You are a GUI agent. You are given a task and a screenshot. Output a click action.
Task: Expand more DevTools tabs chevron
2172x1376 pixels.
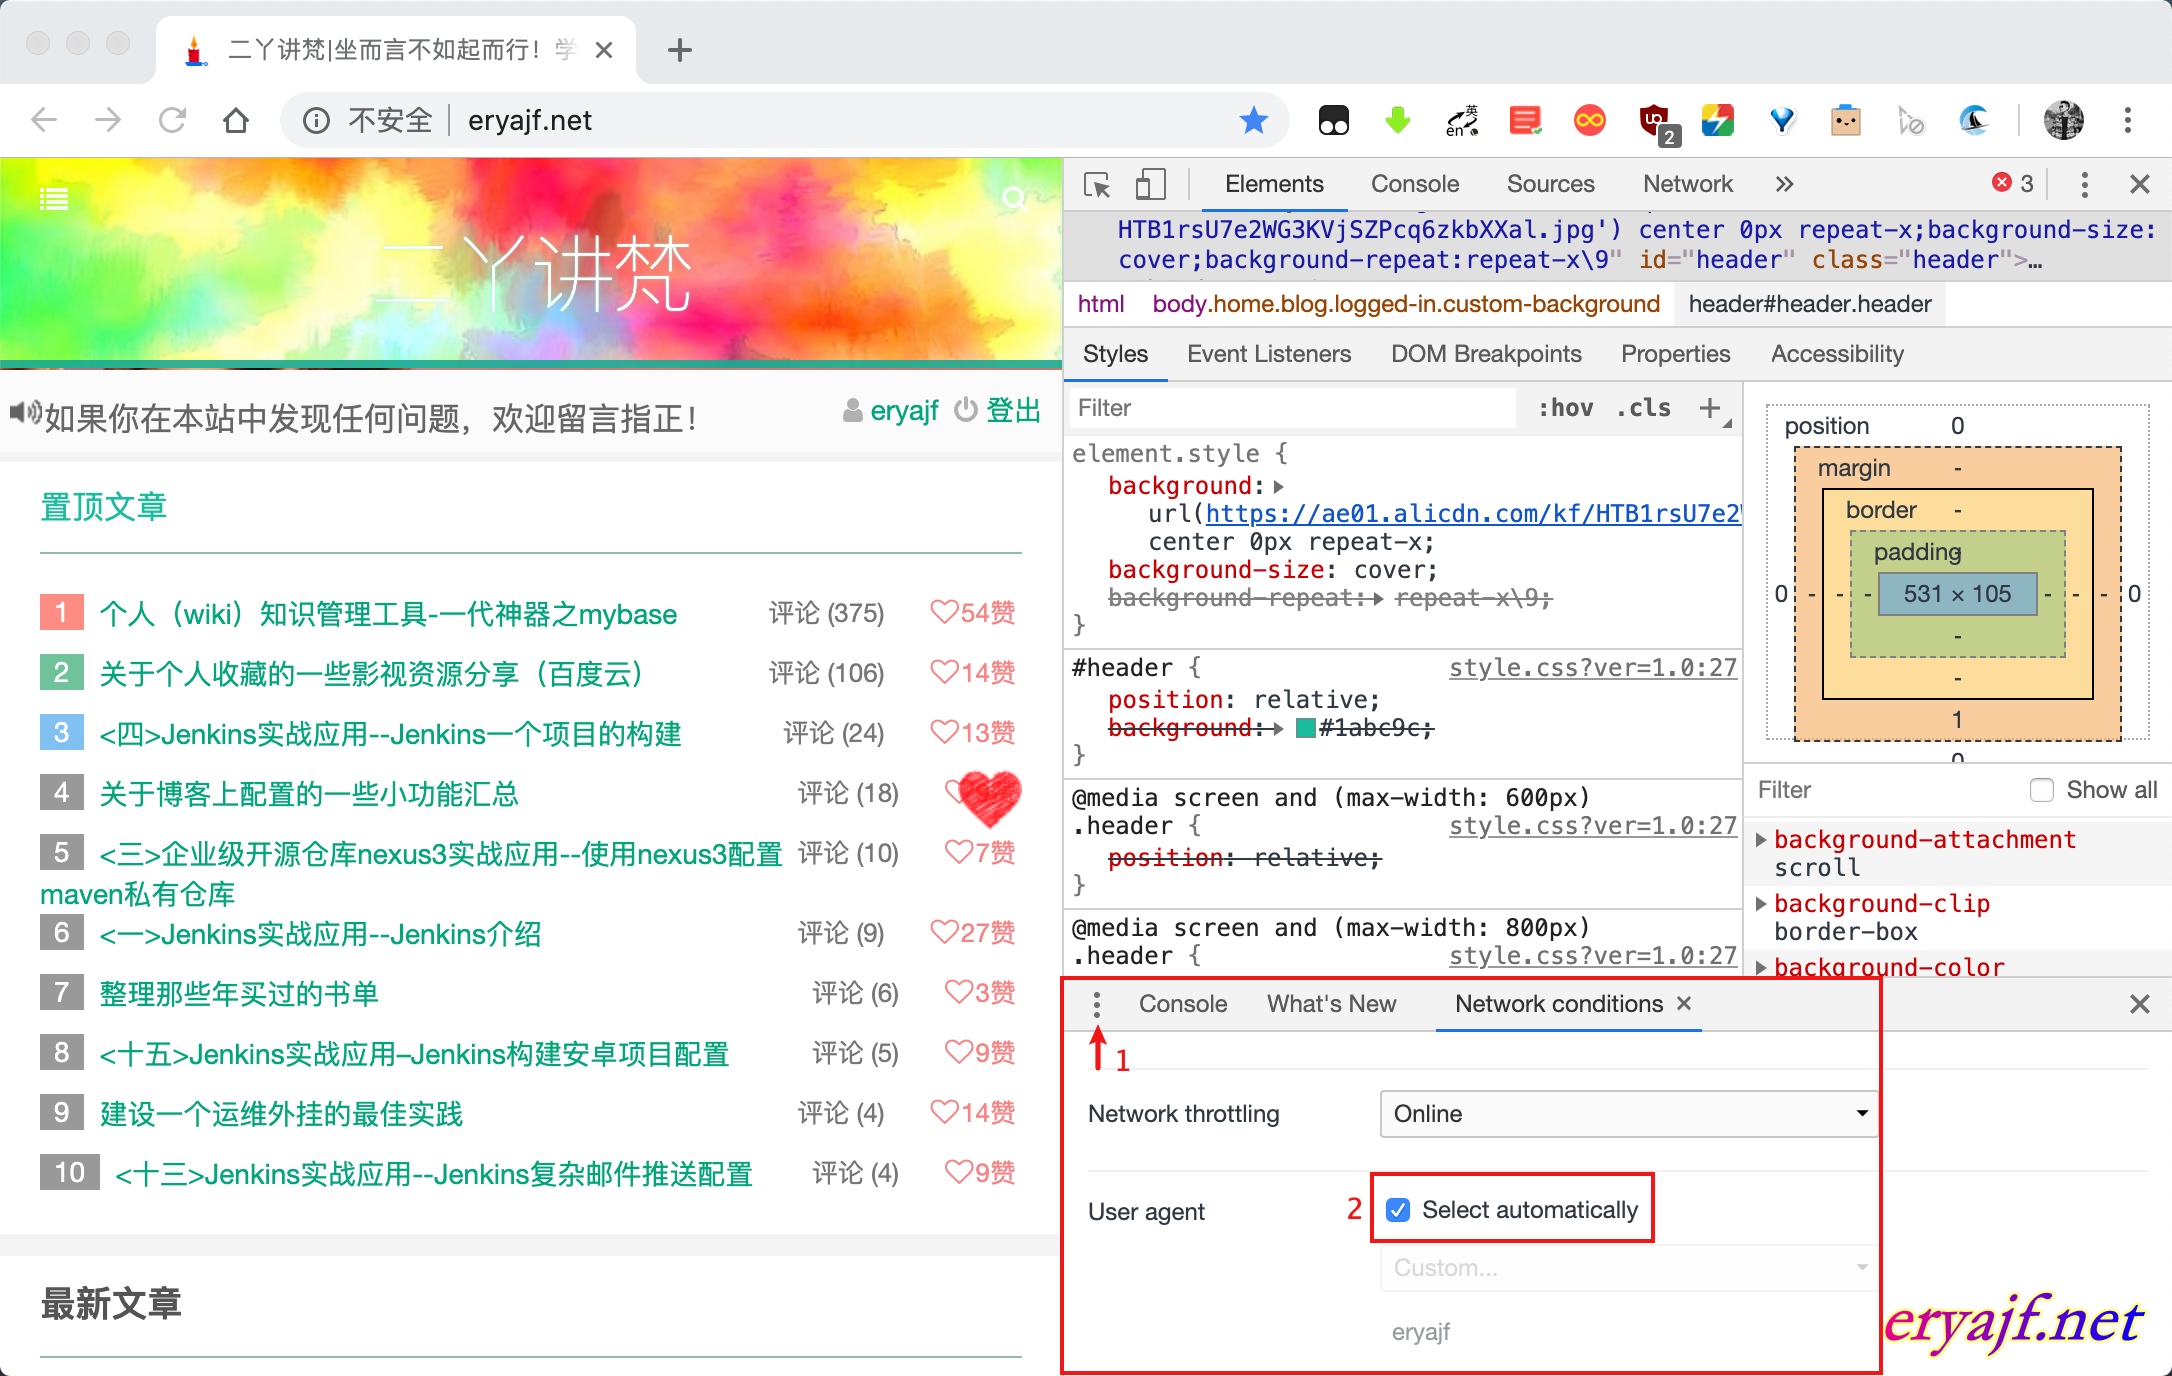tap(1784, 184)
